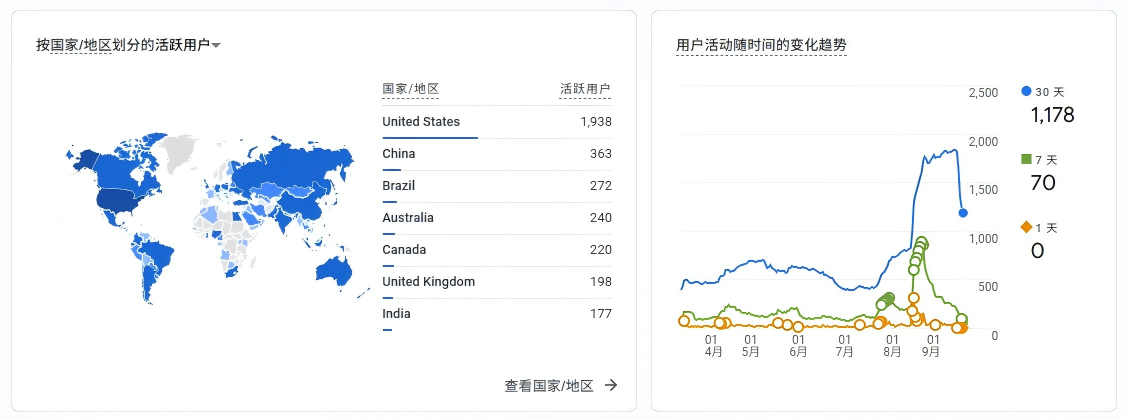
Task: Click the United Kingdom row
Action: tap(497, 282)
